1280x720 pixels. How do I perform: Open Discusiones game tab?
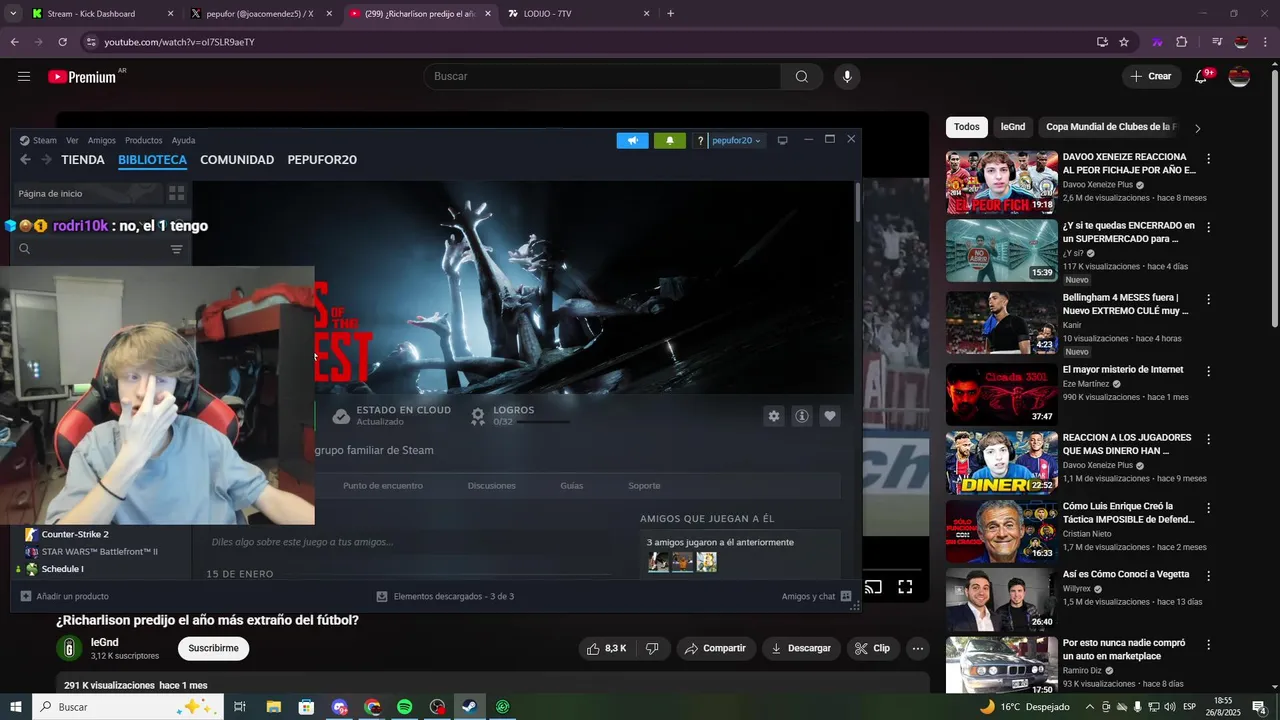[x=492, y=486]
